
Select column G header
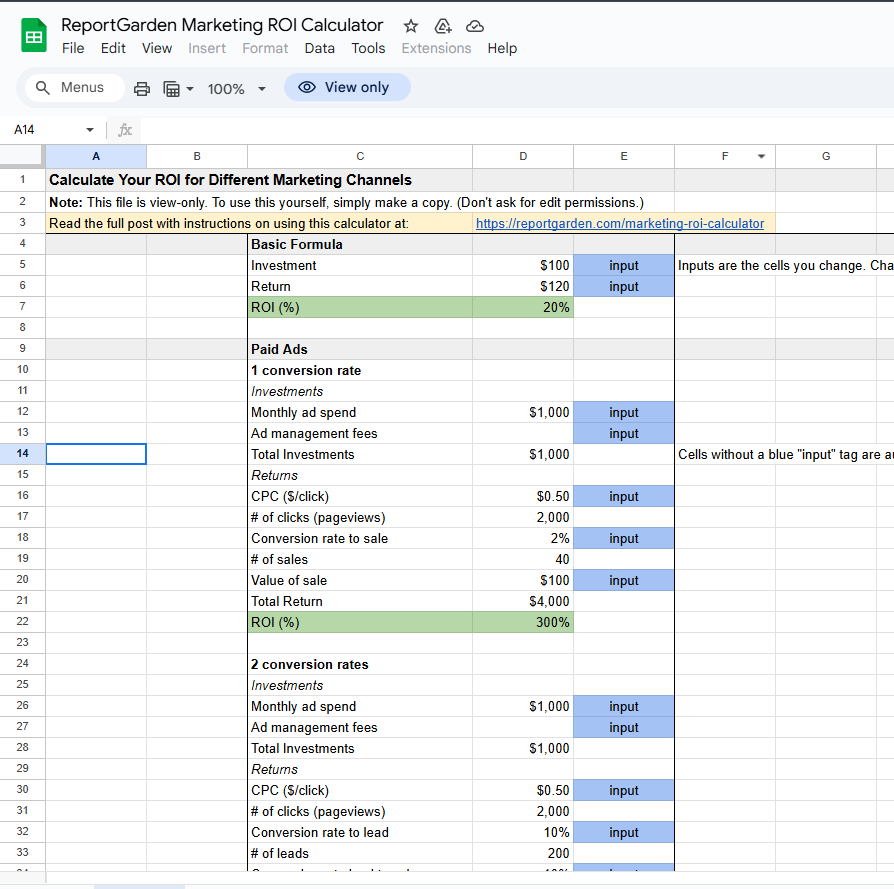tap(826, 156)
